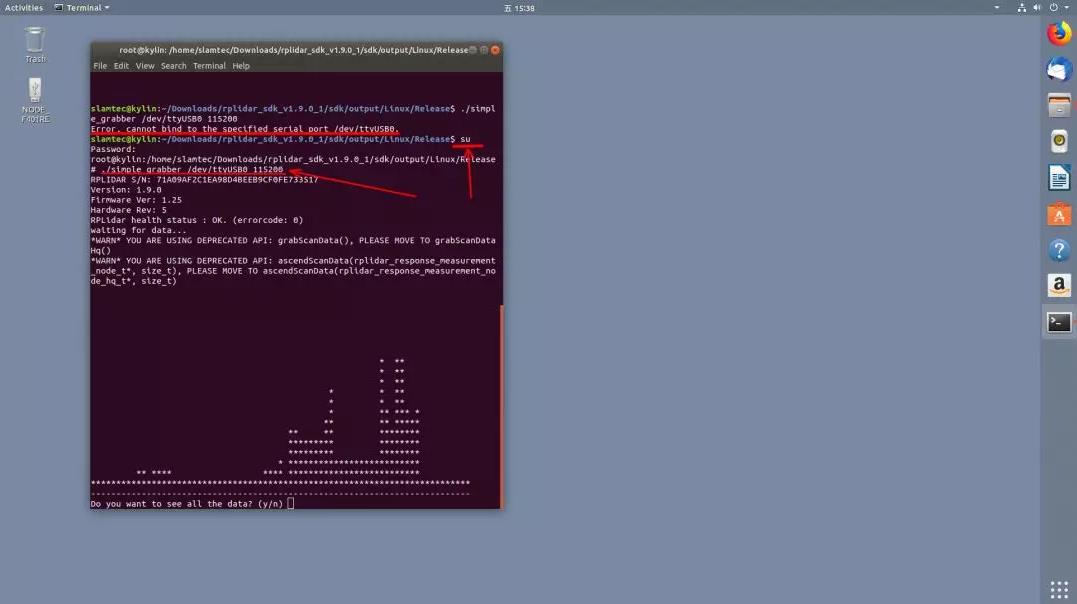1077x604 pixels.
Task: Show applications grid button
Action: [1058, 589]
